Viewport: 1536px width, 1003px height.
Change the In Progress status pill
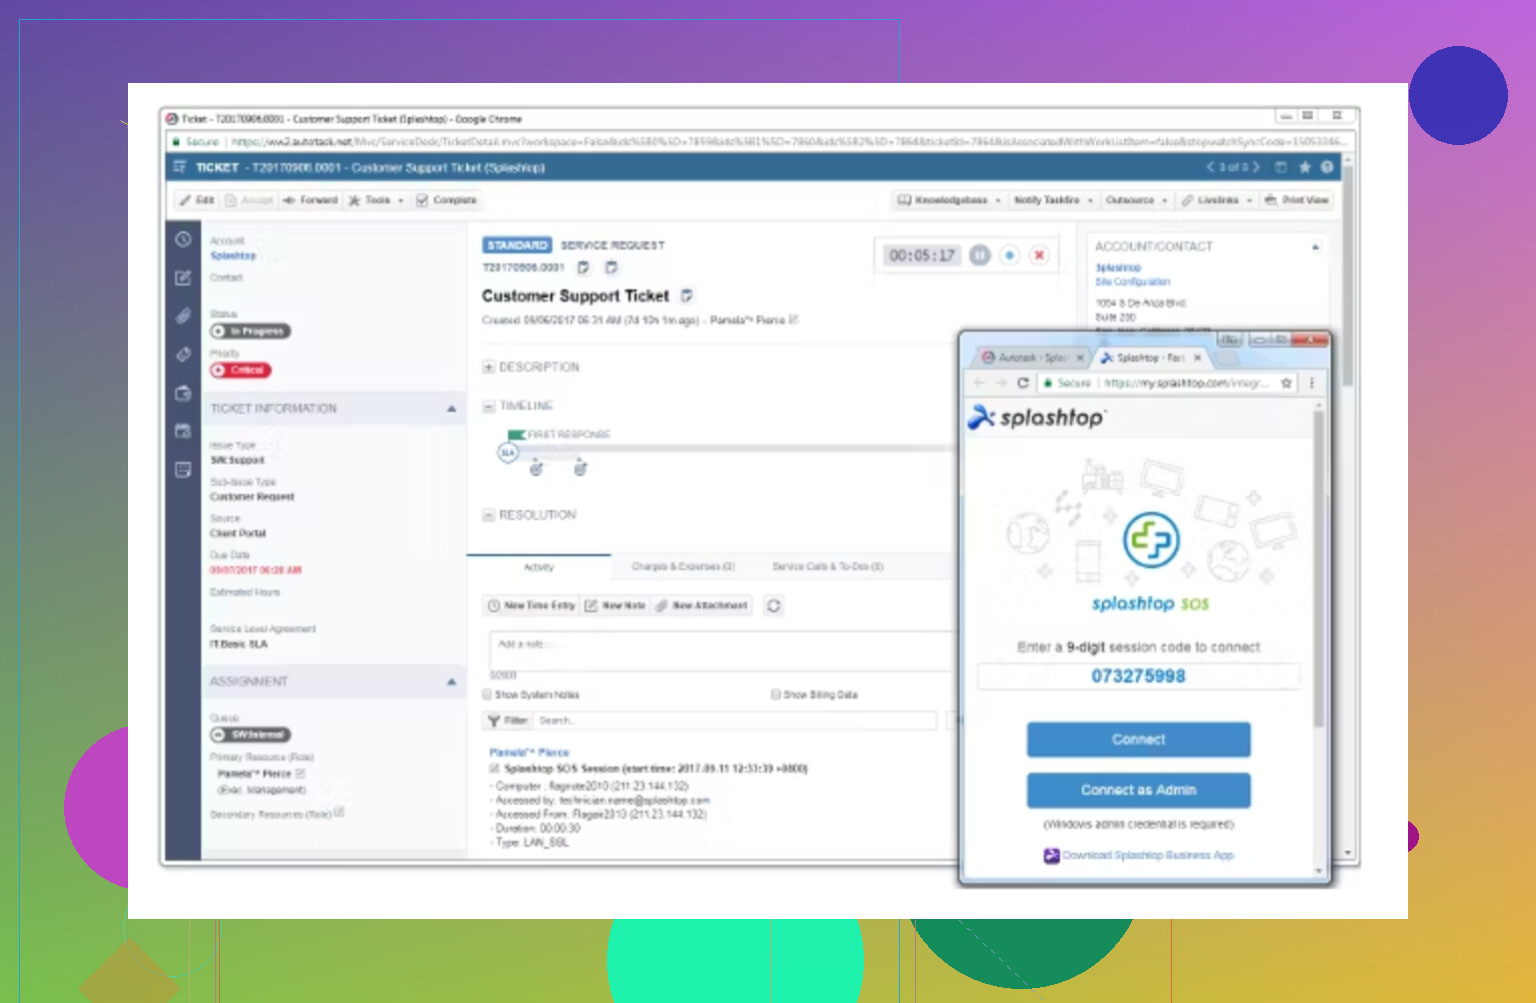[250, 331]
